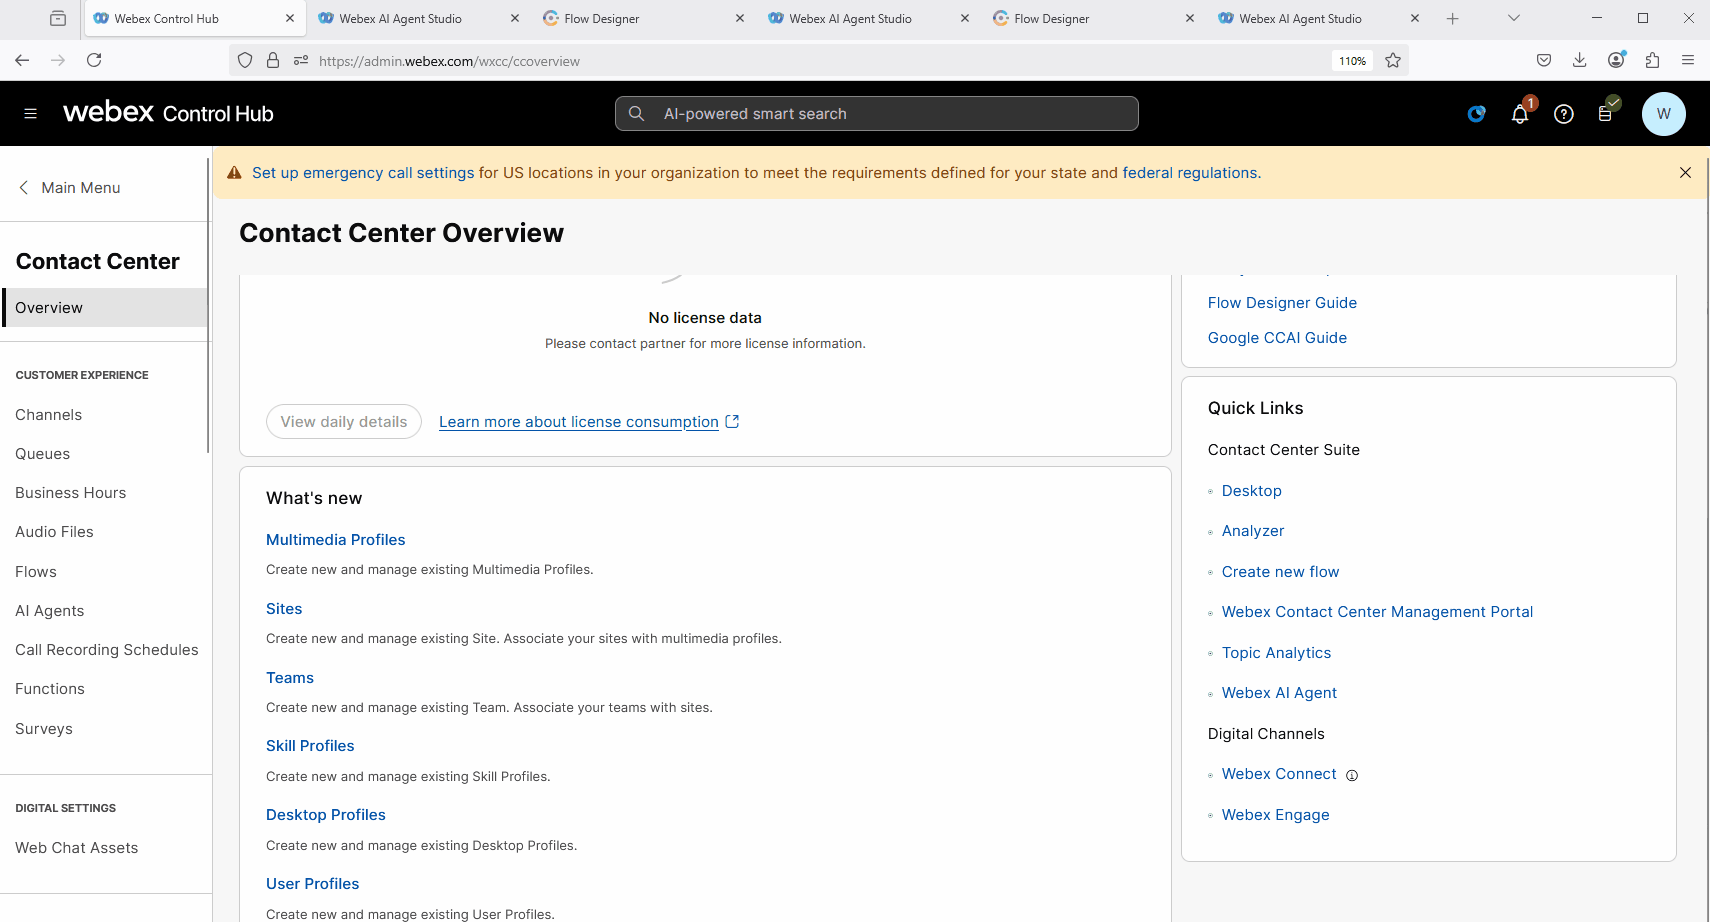Adjust the 110% zoom level indicator

tap(1352, 61)
